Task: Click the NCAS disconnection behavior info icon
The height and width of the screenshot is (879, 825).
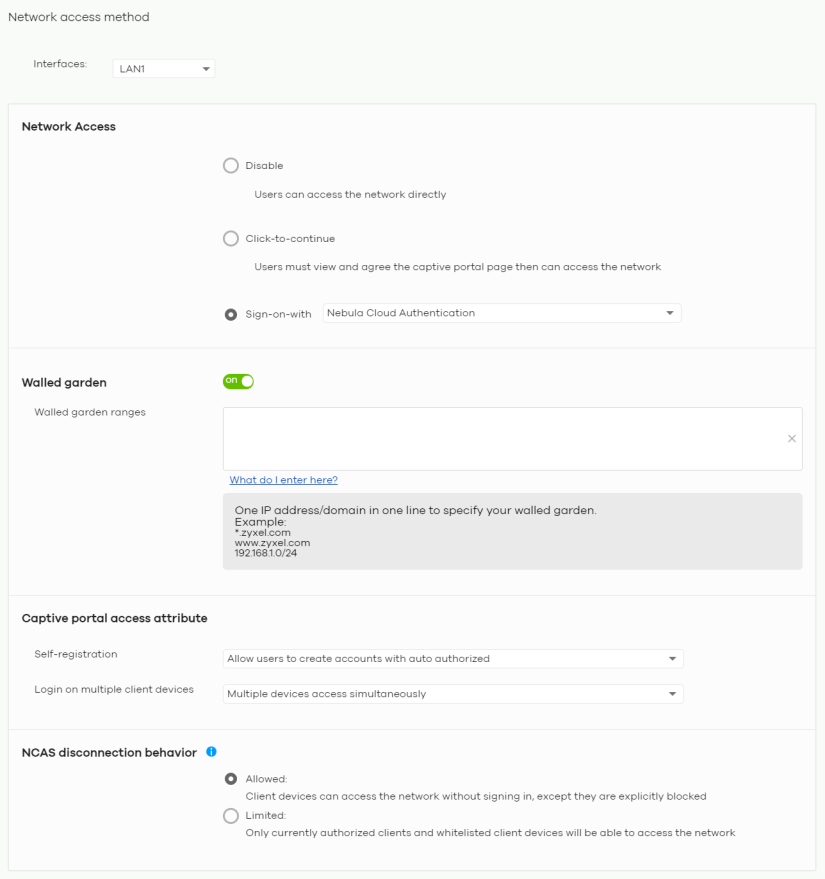Action: coord(211,752)
